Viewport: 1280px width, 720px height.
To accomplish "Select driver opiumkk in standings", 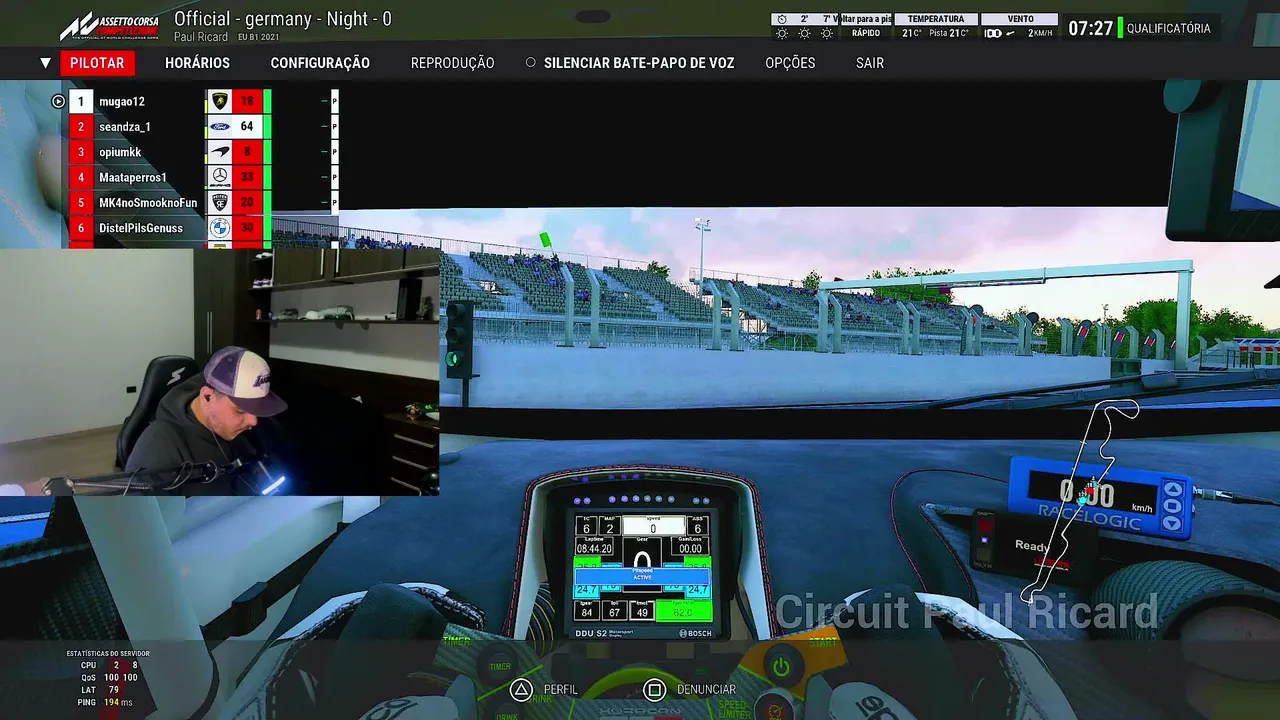I will click(120, 152).
